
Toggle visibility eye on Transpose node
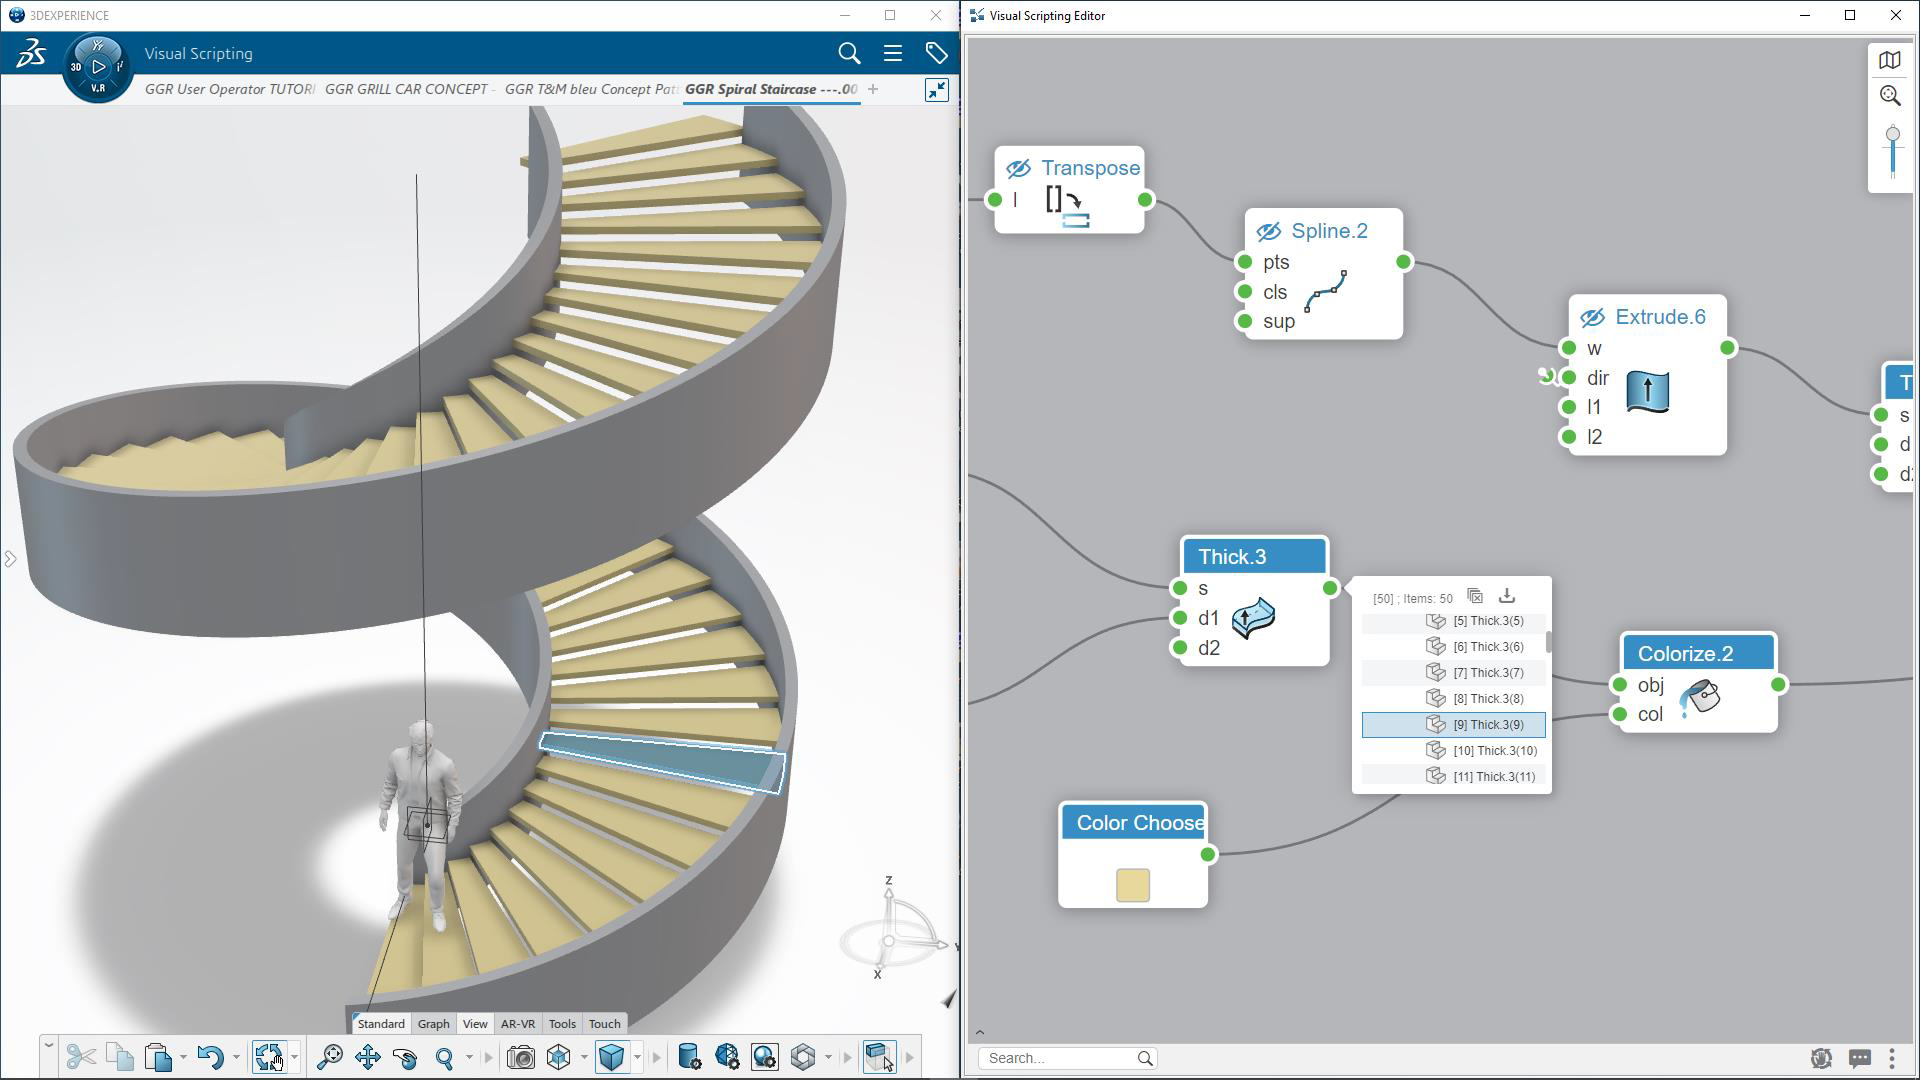(x=1018, y=168)
